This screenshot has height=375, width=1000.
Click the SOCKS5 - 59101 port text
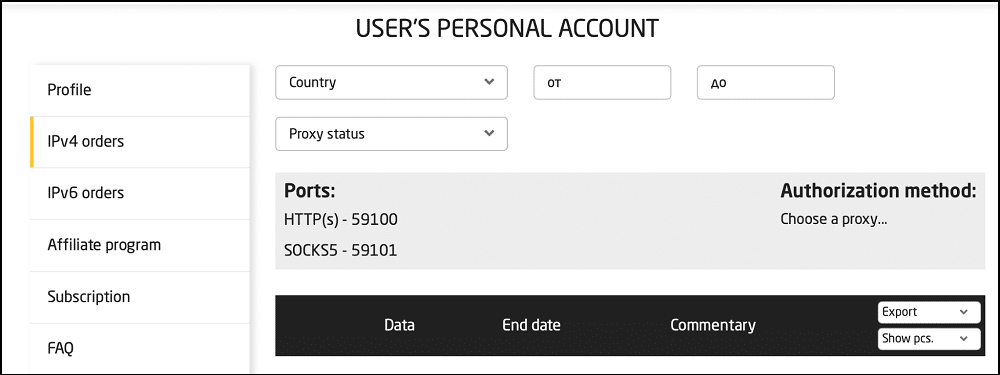click(341, 251)
